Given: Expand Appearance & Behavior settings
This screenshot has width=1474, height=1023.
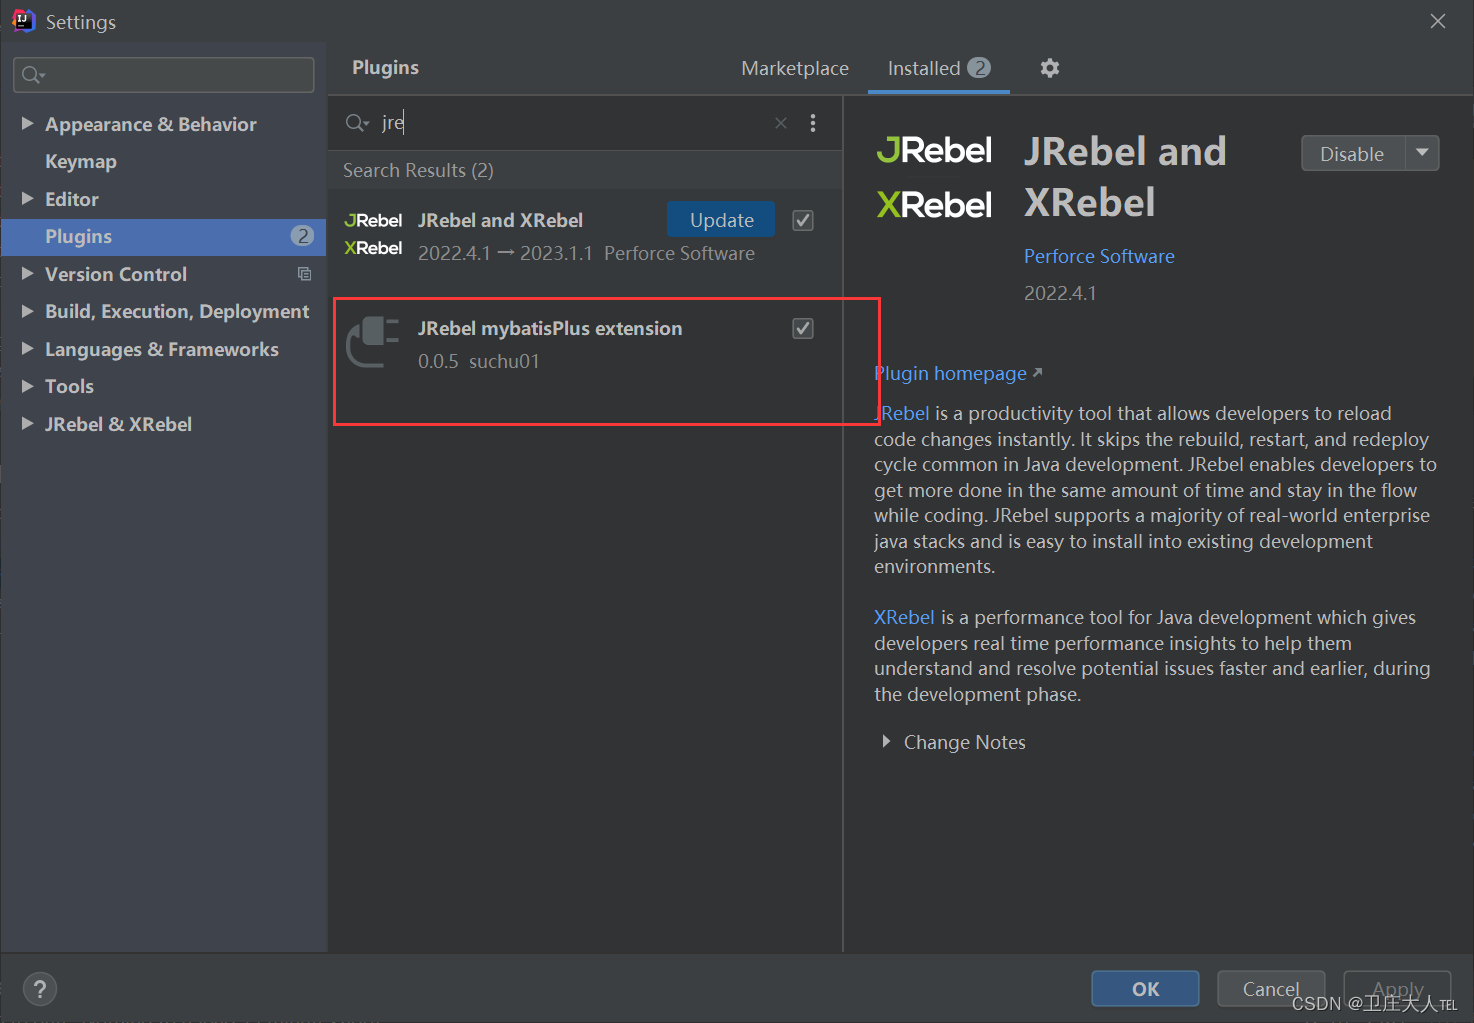Looking at the screenshot, I should (27, 124).
